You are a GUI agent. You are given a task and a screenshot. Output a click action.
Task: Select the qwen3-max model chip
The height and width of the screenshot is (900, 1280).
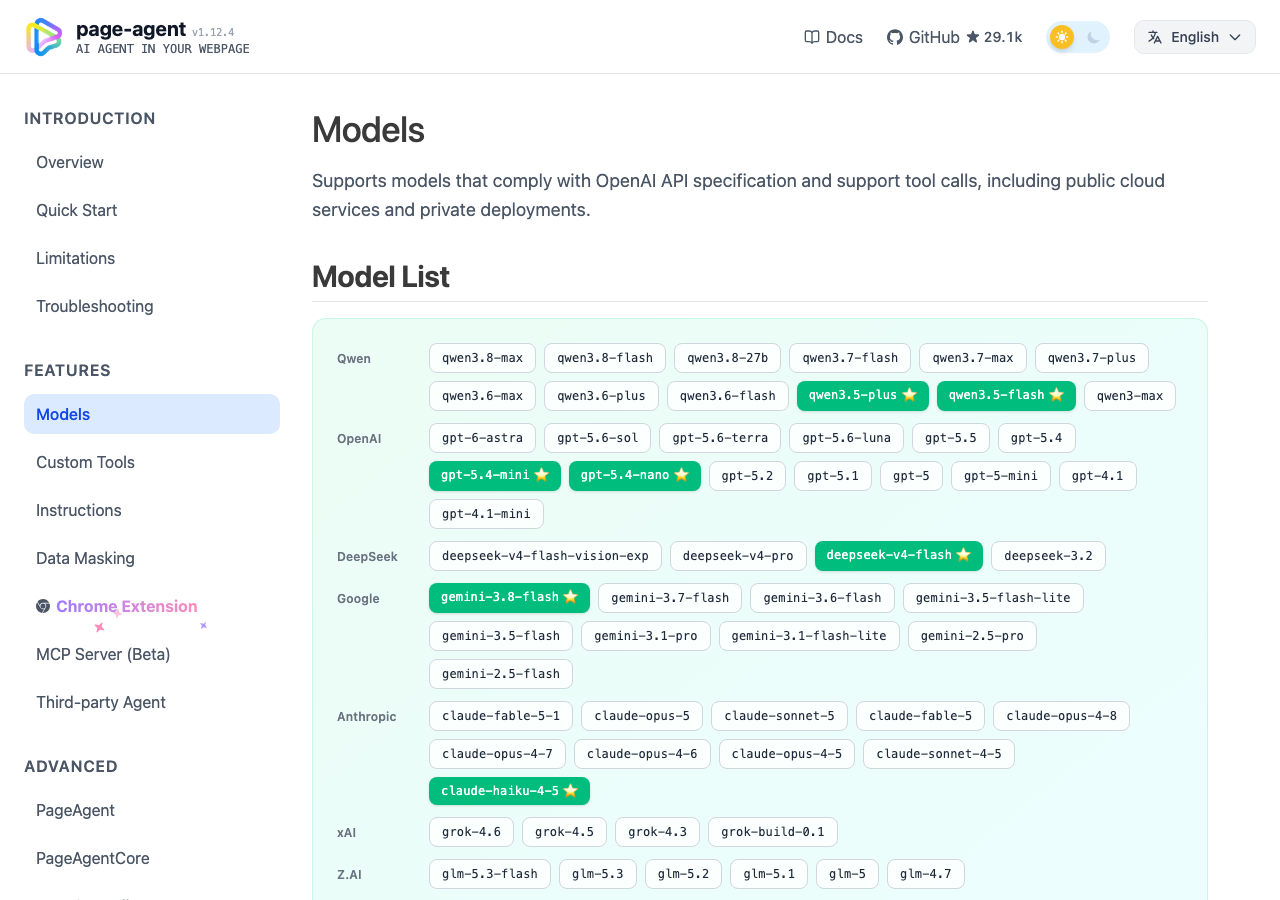tap(1130, 396)
